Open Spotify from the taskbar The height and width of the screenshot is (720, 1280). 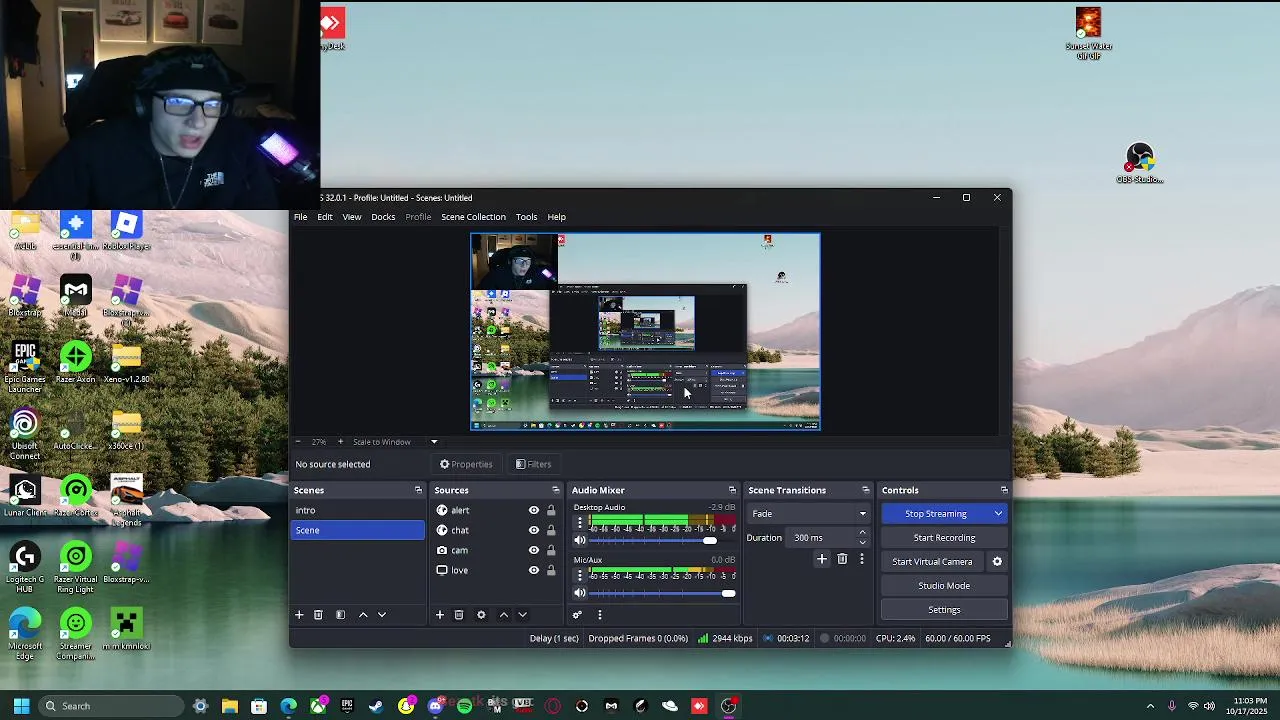pyautogui.click(x=464, y=706)
